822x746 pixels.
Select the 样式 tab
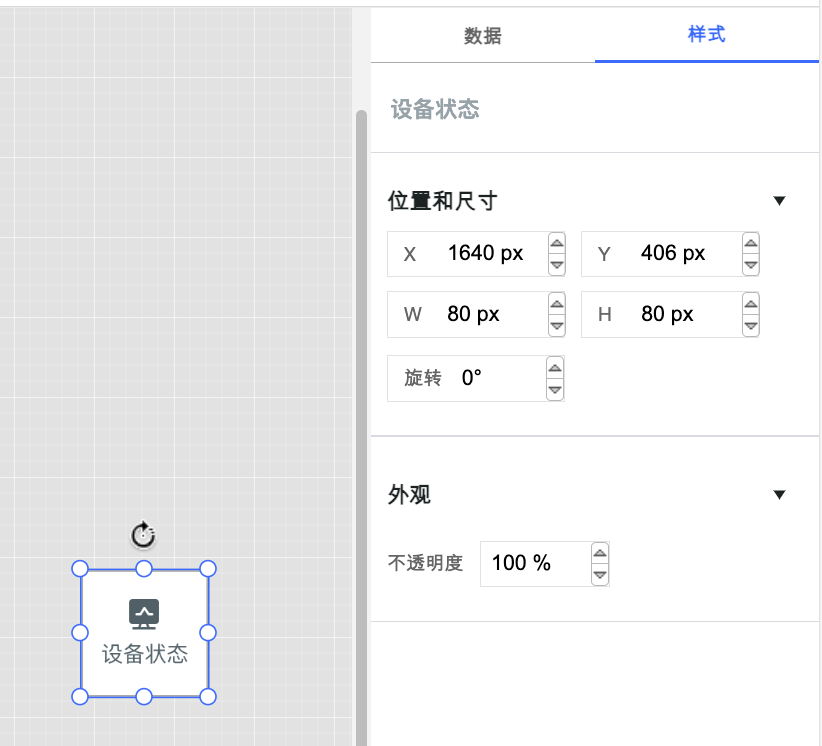point(706,35)
